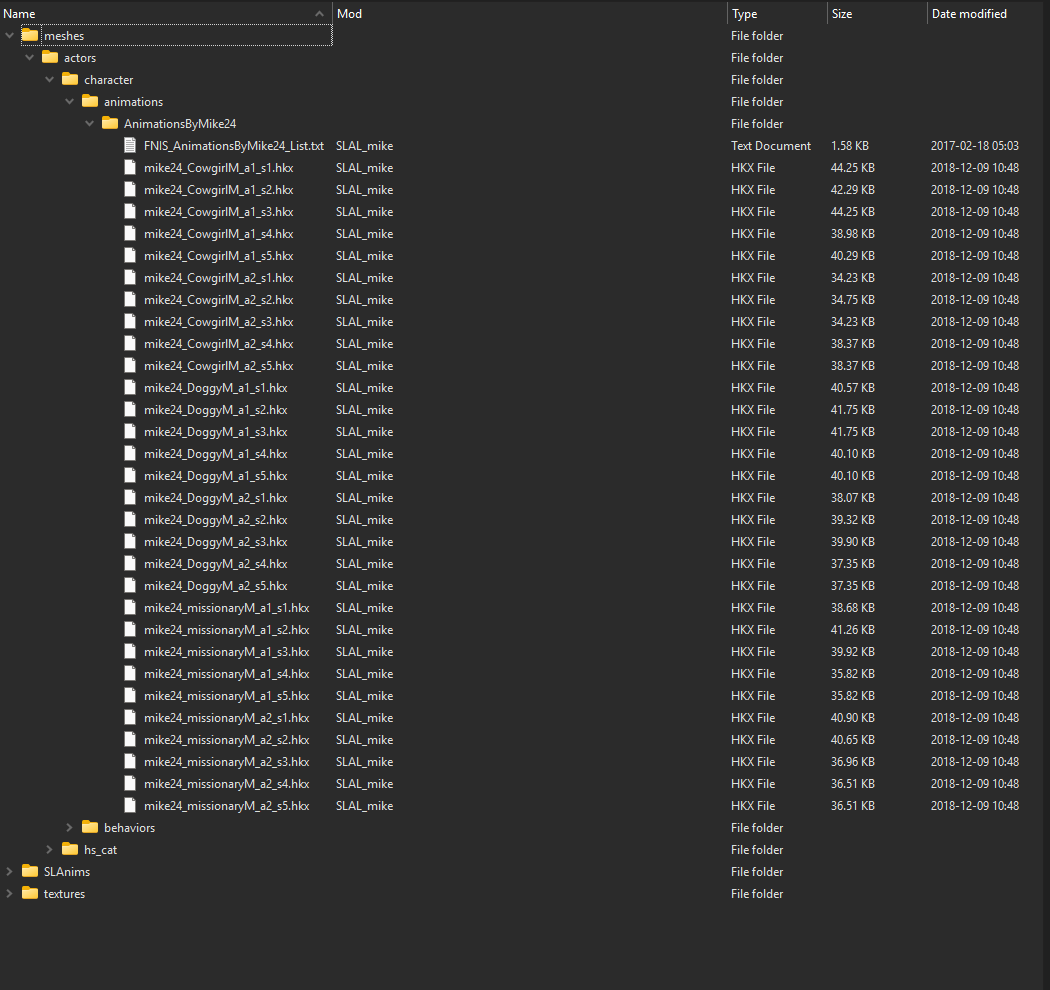Expand the SLAnims folder
Viewport: 1050px width, 990px height.
pyautogui.click(x=9, y=872)
